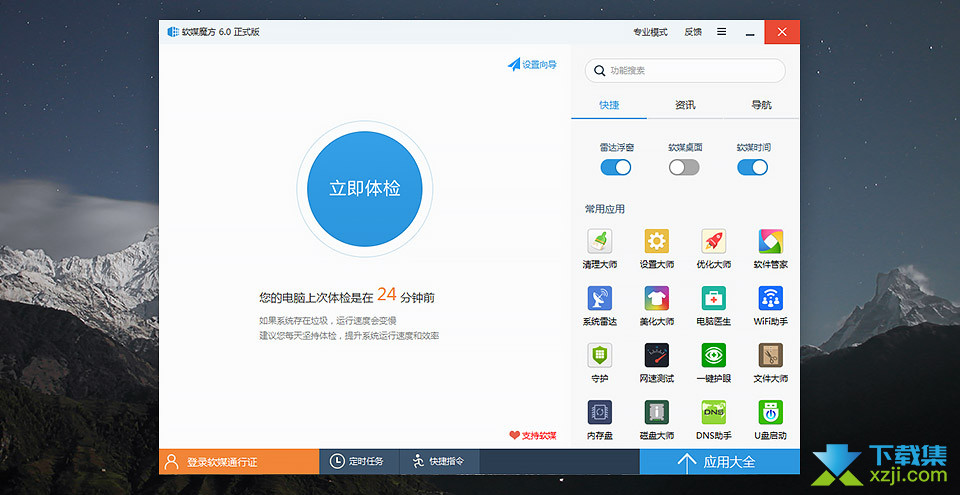Open 守护 shield icon
The image size is (960, 495).
click(599, 355)
